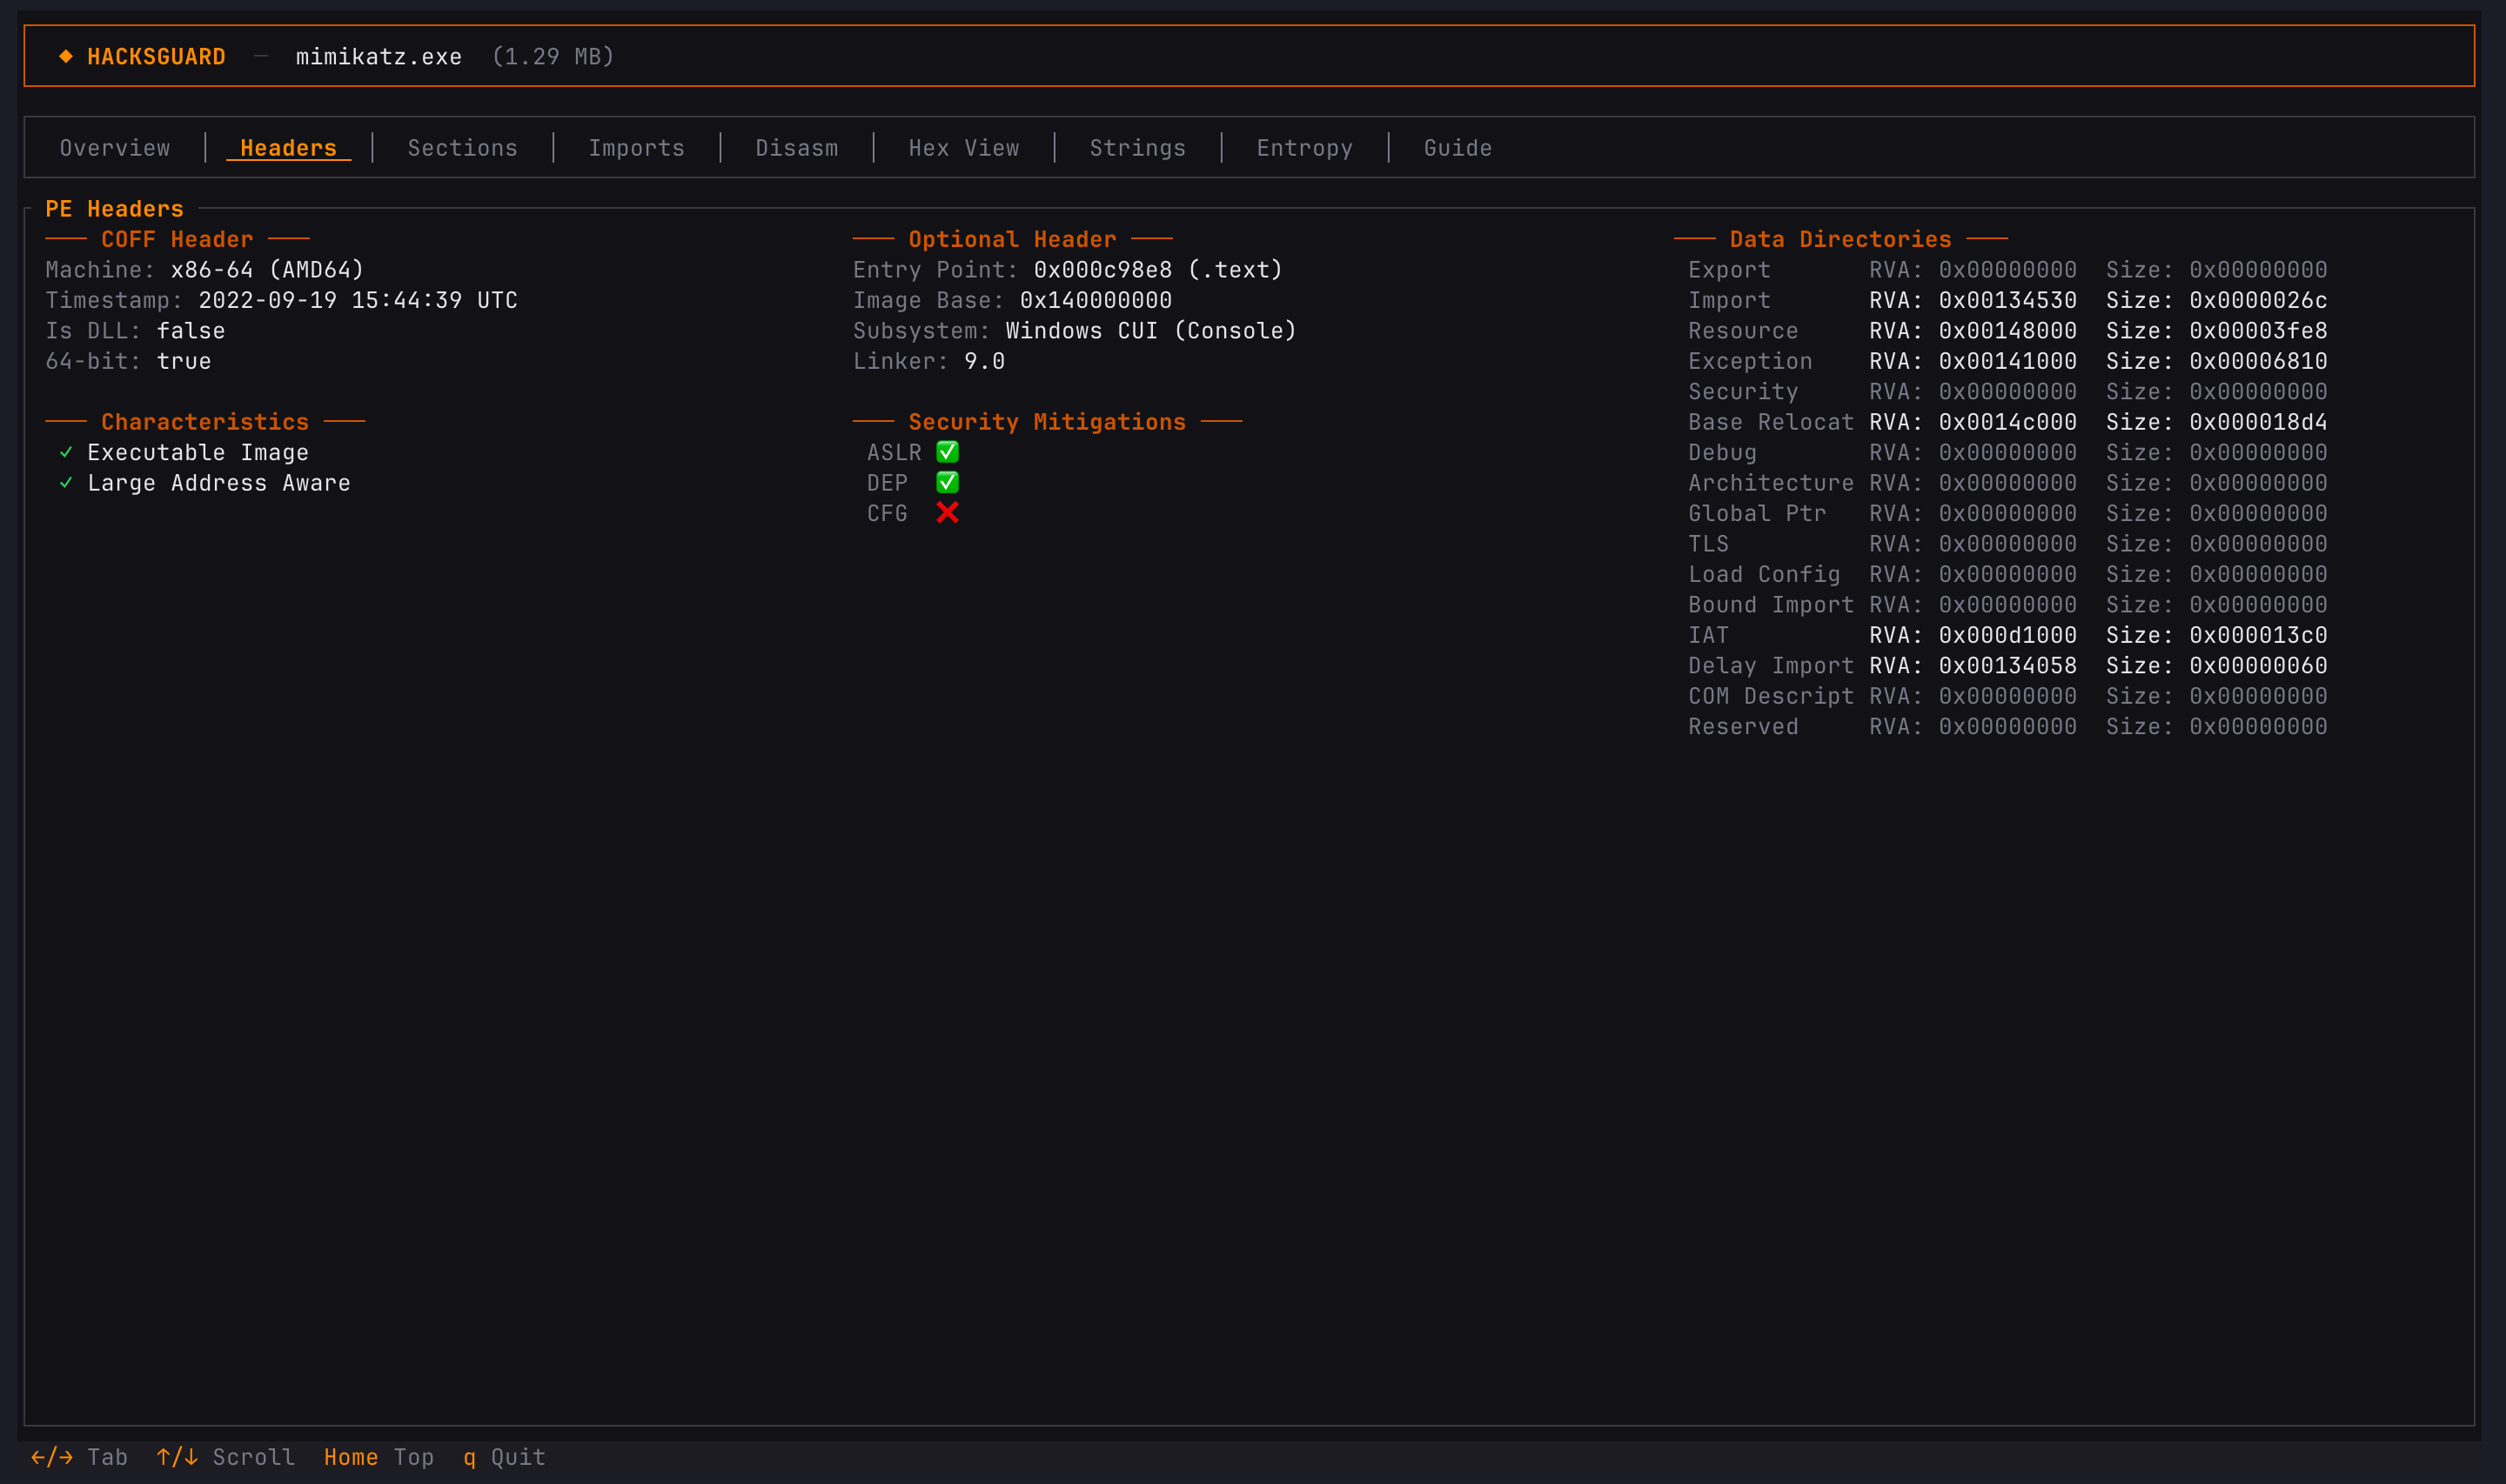The height and width of the screenshot is (1484, 2506).
Task: Click the Tab arrows key hint
Action: point(80,1457)
